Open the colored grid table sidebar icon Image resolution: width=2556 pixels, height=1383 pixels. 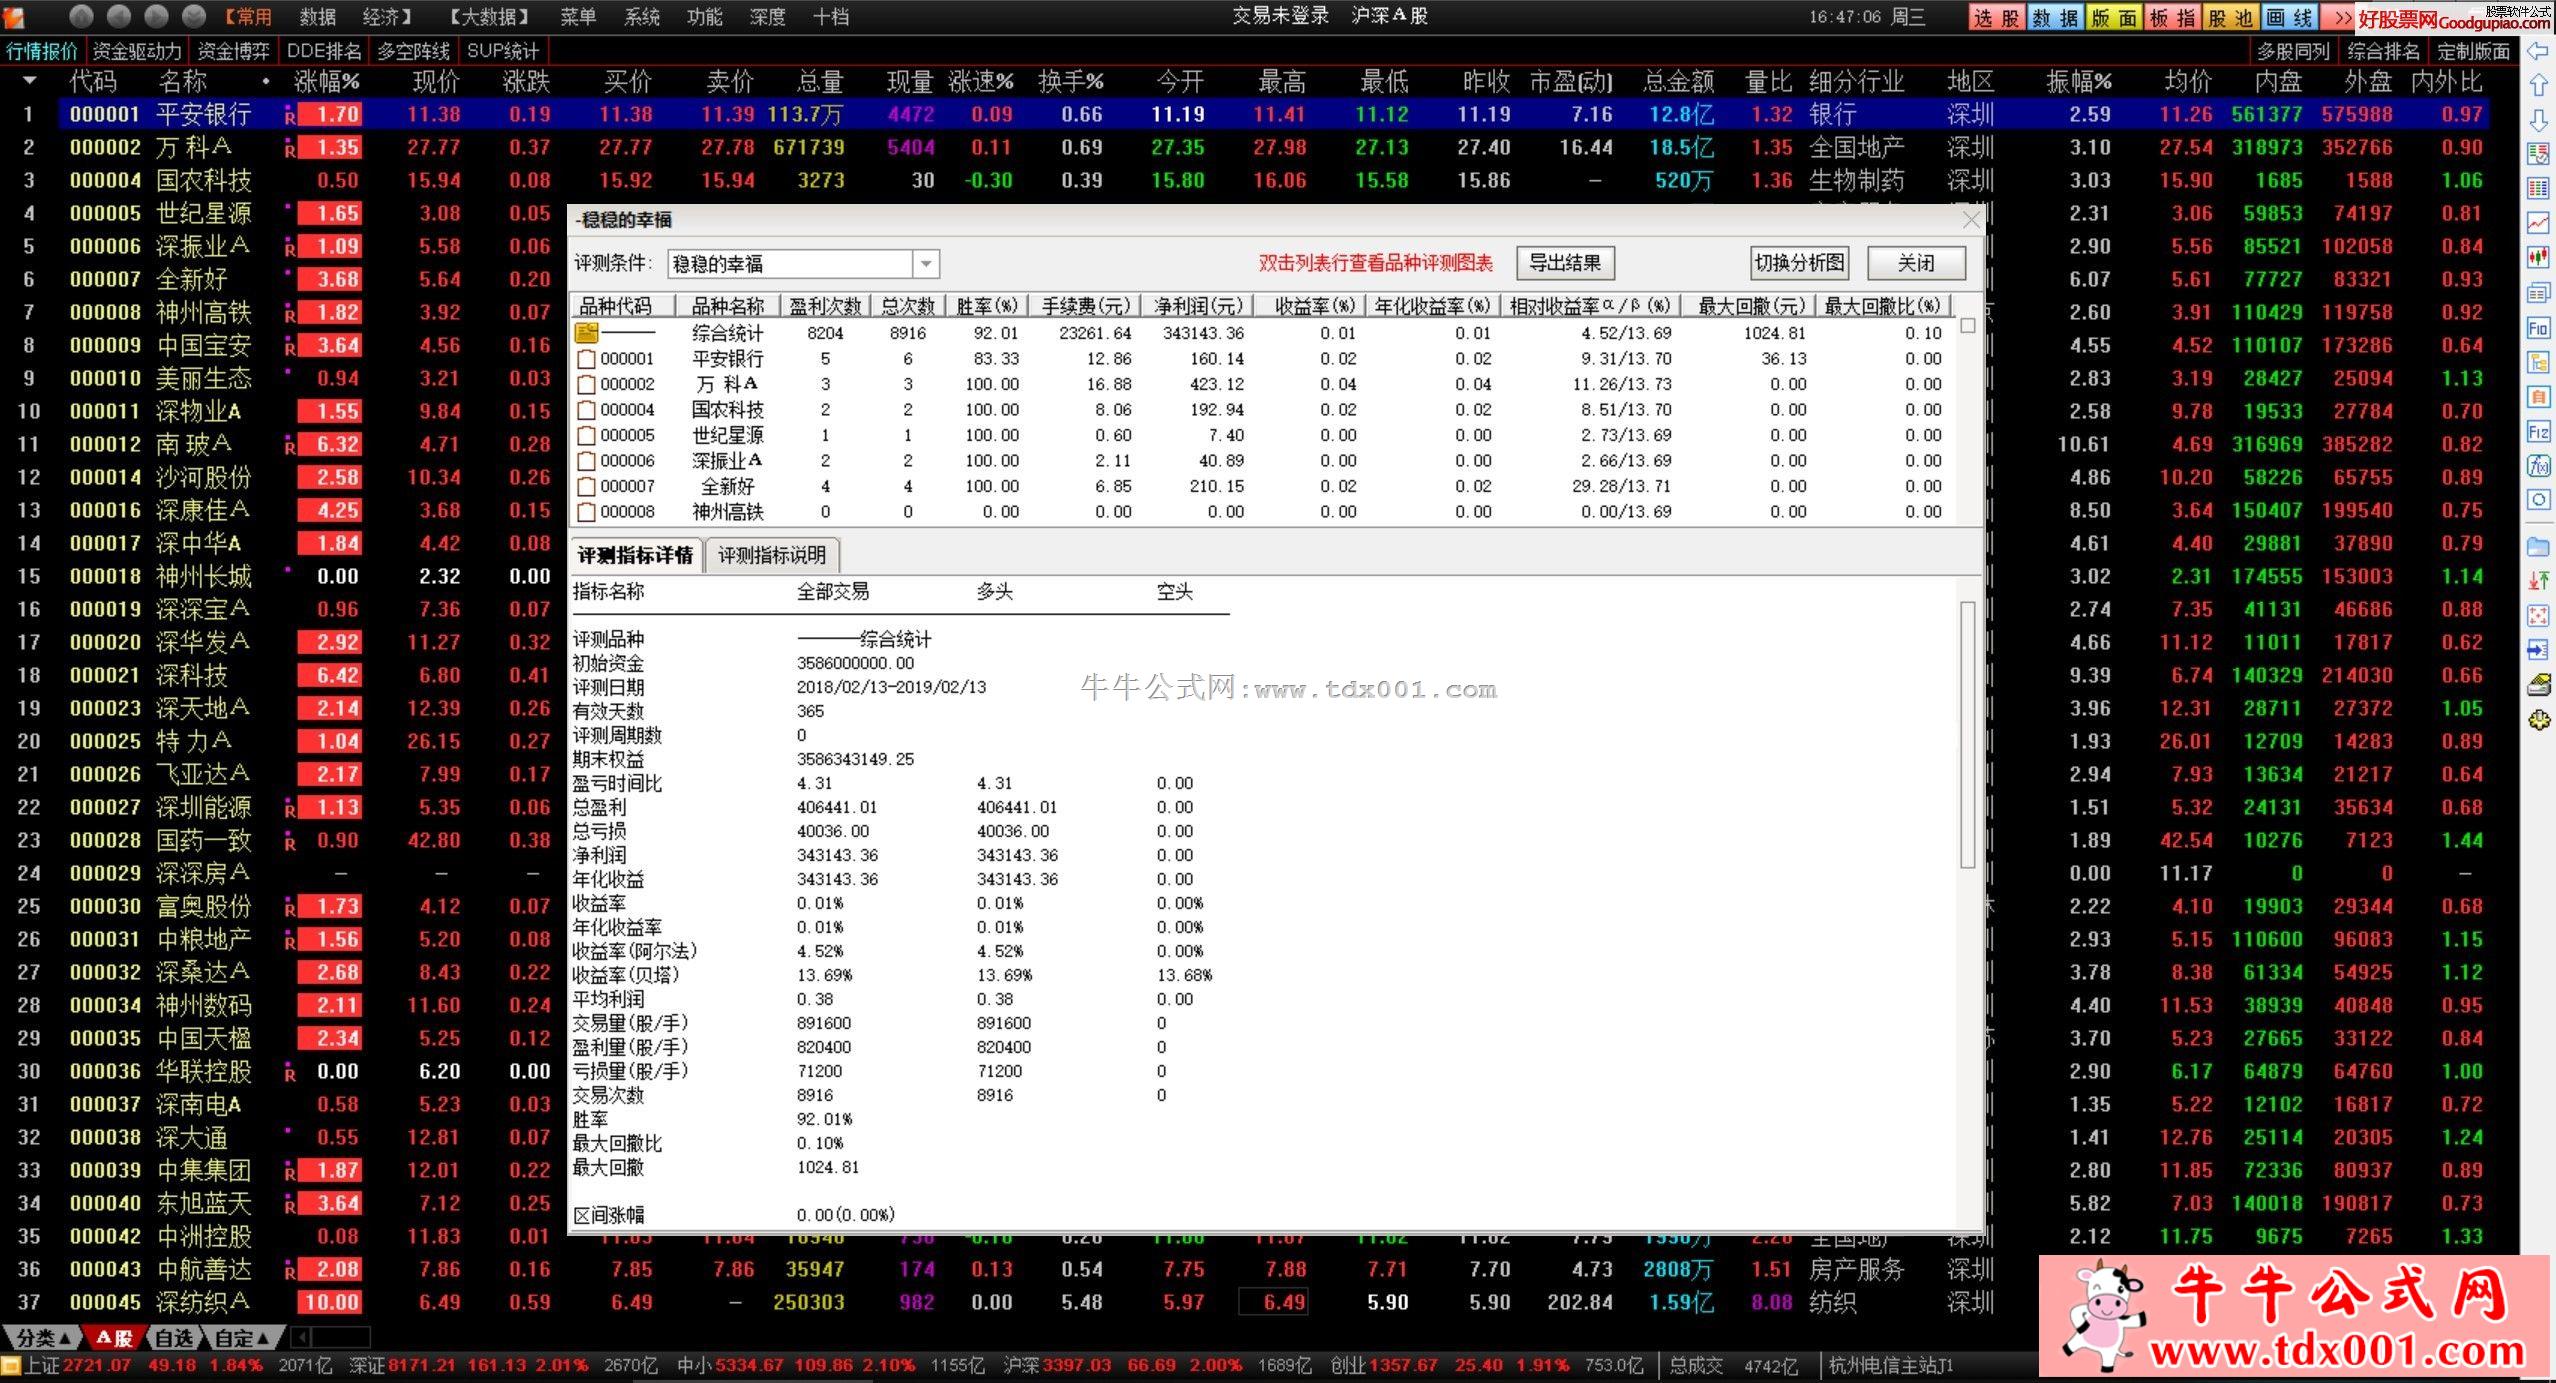pyautogui.click(x=2538, y=189)
